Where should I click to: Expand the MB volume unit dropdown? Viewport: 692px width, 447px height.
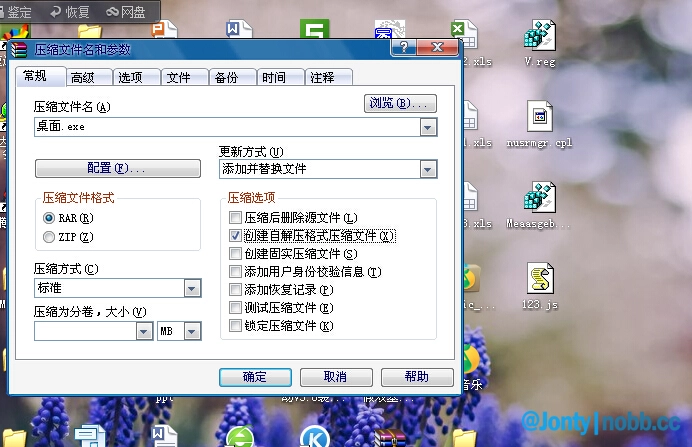point(192,331)
